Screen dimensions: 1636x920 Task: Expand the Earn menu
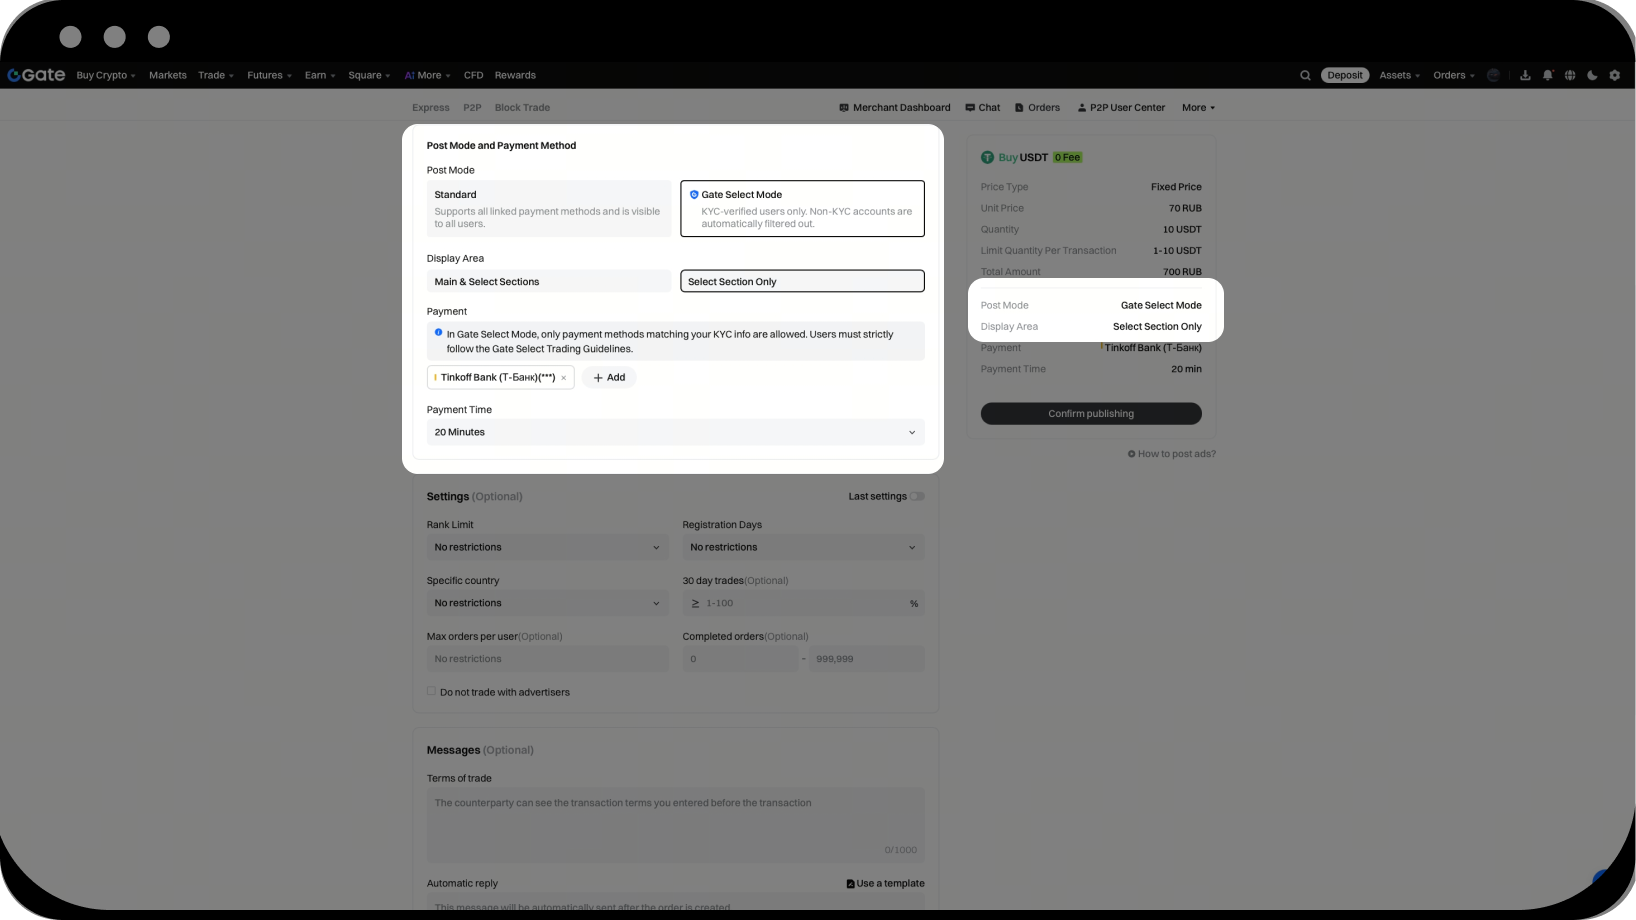tap(320, 75)
